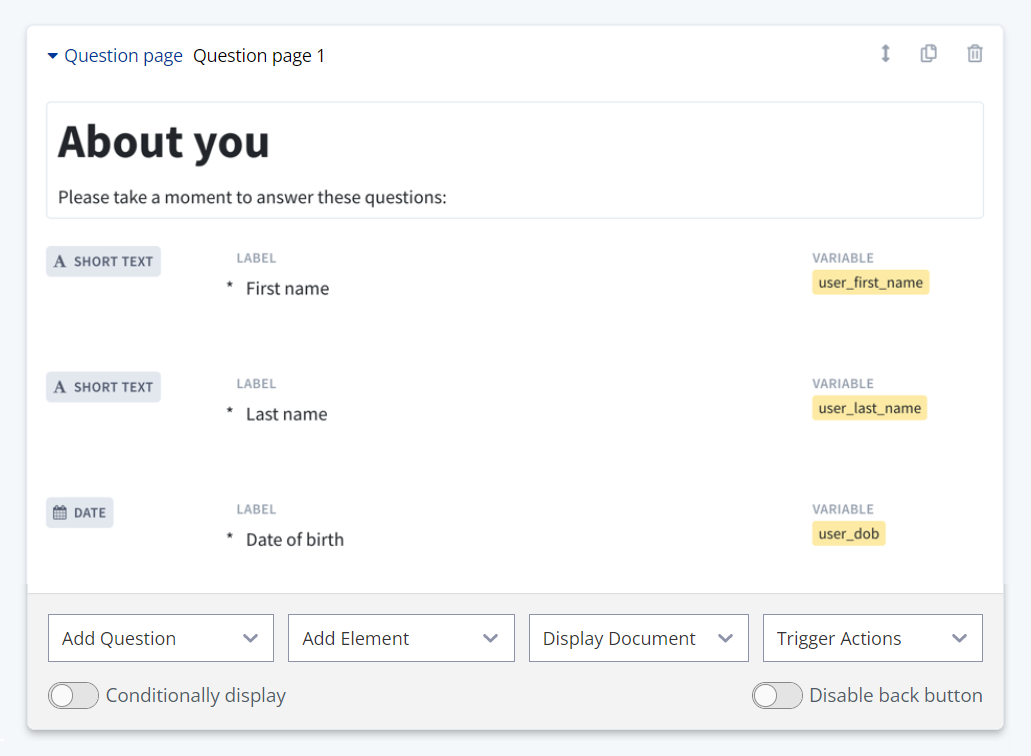
Task: Select the Date of birth label
Action: (295, 539)
